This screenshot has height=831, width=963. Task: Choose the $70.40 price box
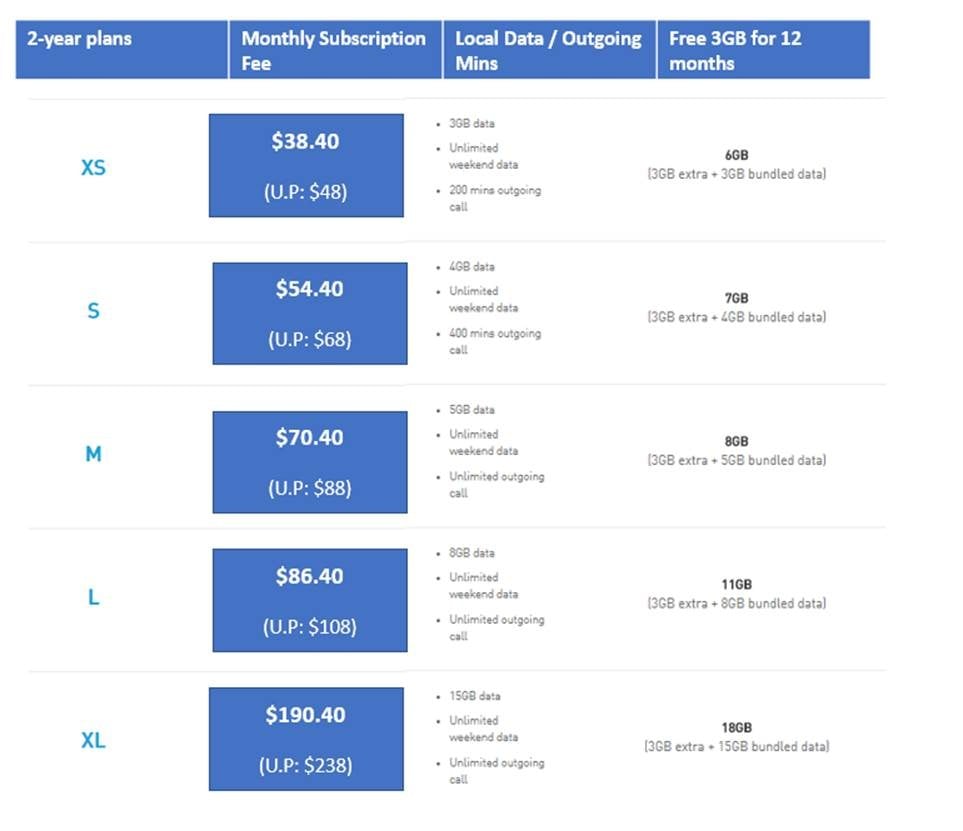coord(310,462)
